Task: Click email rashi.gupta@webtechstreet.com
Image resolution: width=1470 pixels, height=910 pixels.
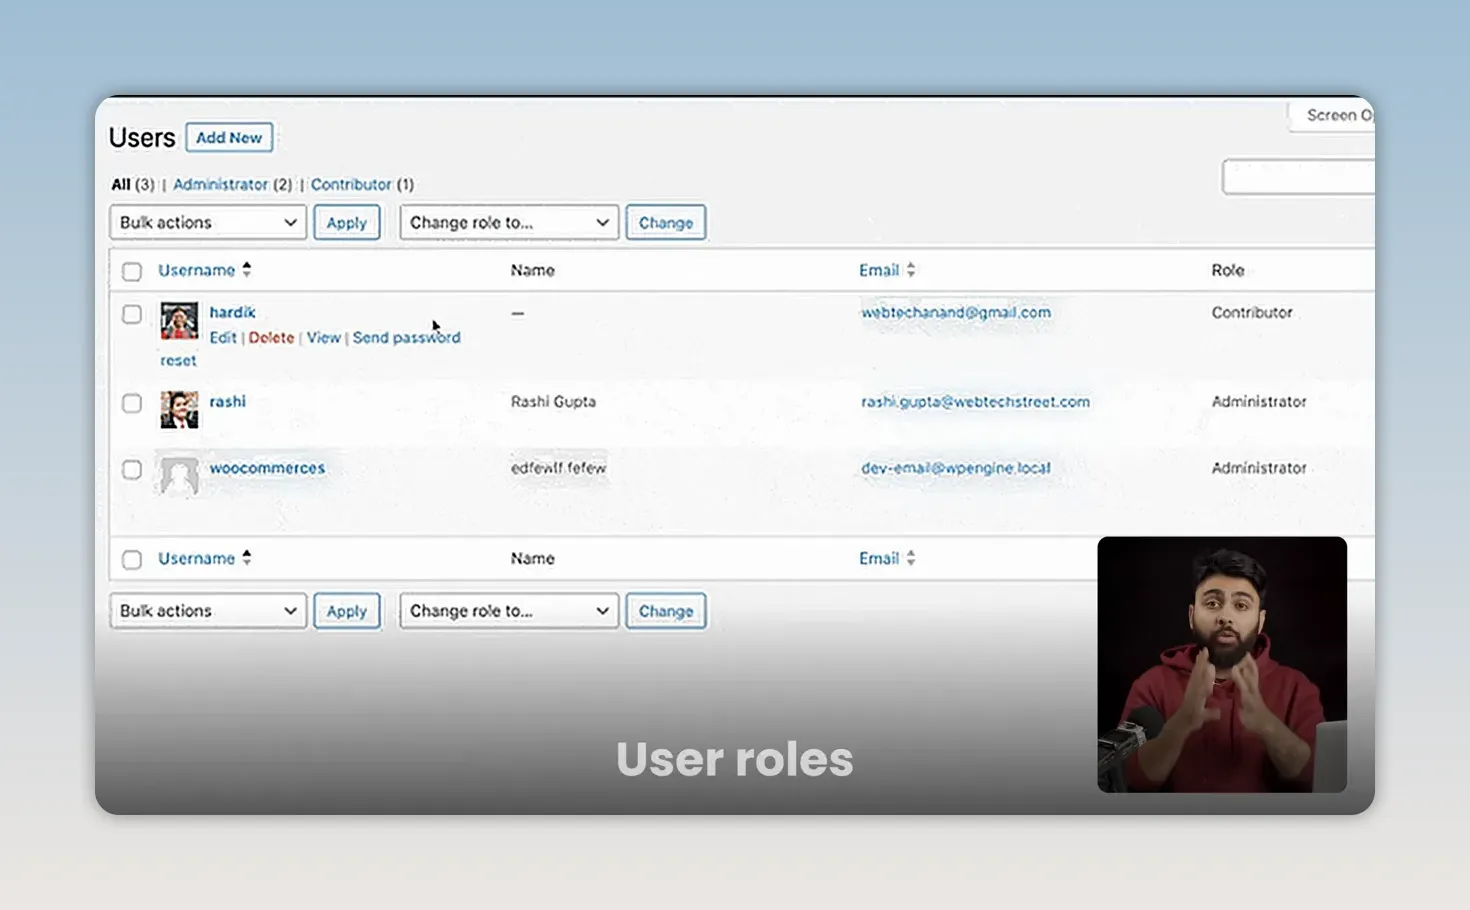Action: click(976, 401)
